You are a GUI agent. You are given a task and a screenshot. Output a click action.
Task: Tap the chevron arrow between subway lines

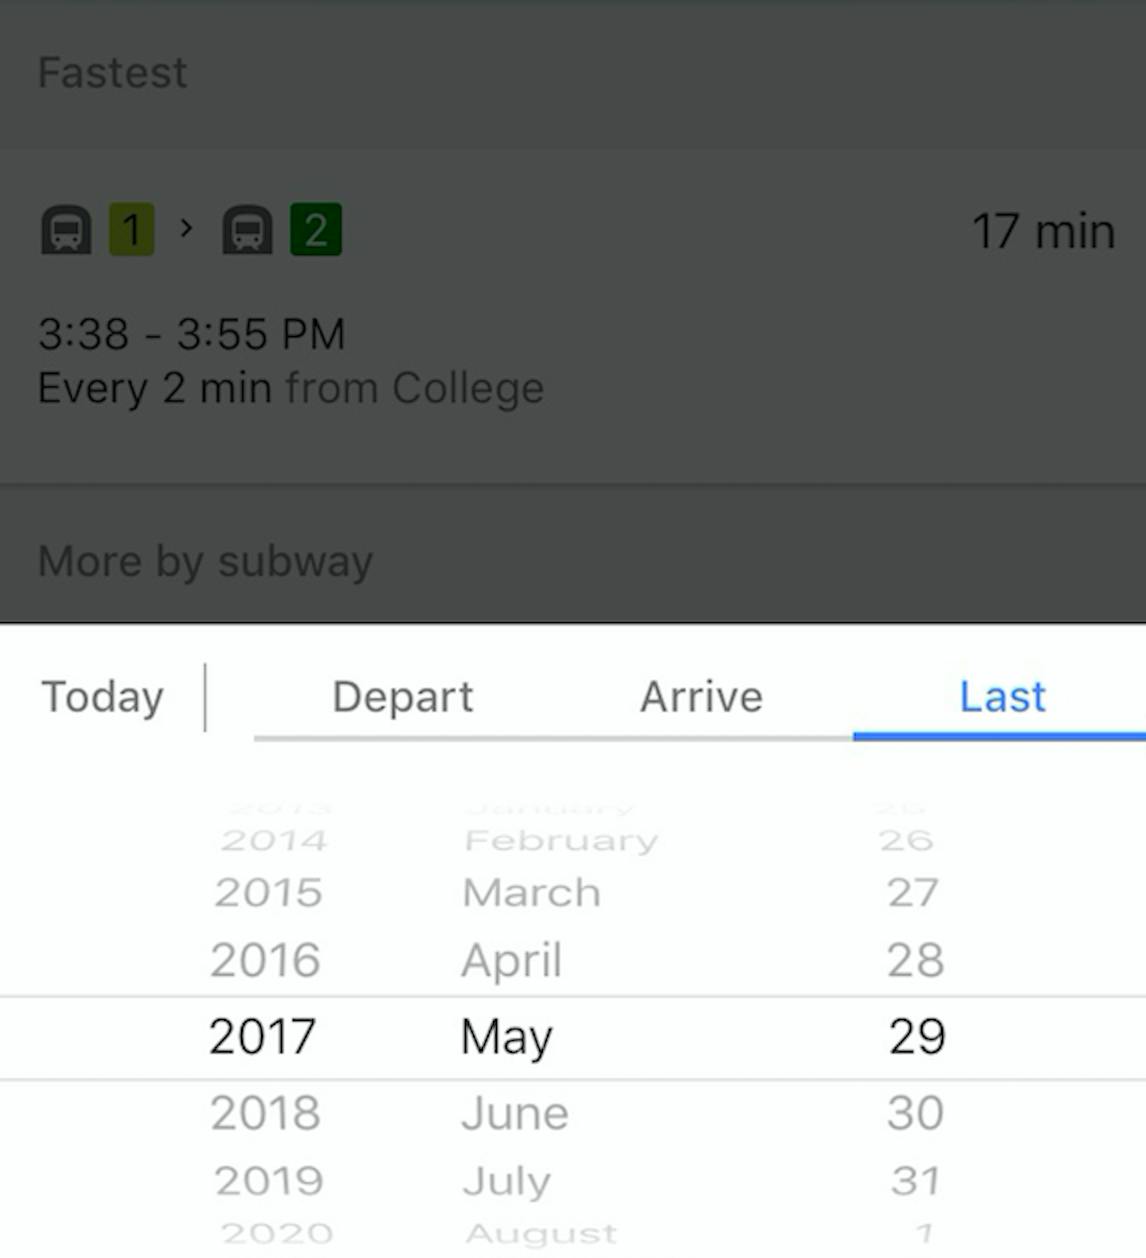[186, 228]
